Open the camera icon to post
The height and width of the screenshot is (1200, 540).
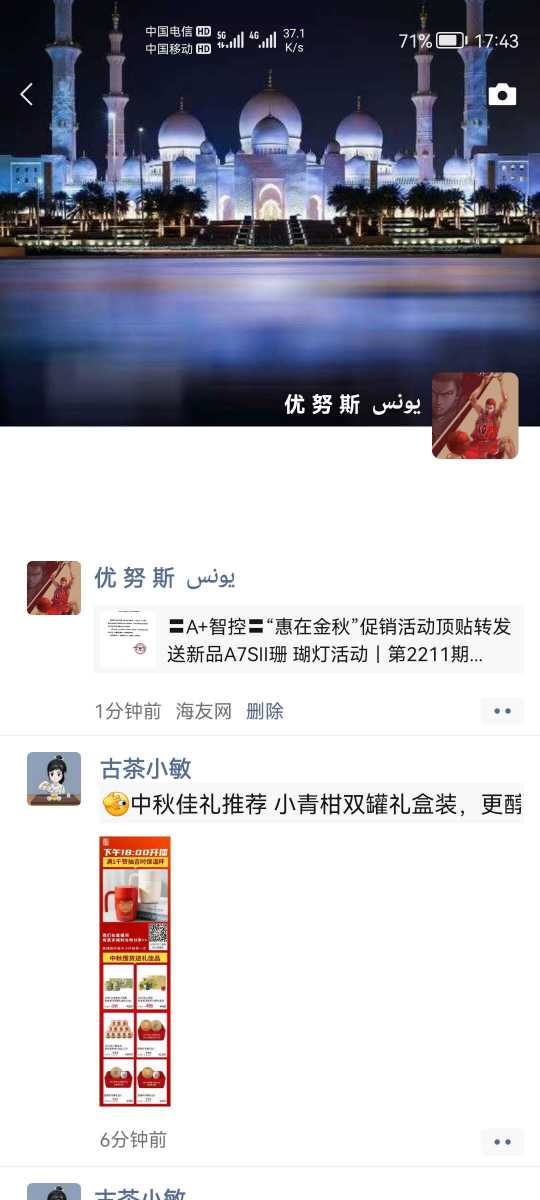coord(502,95)
